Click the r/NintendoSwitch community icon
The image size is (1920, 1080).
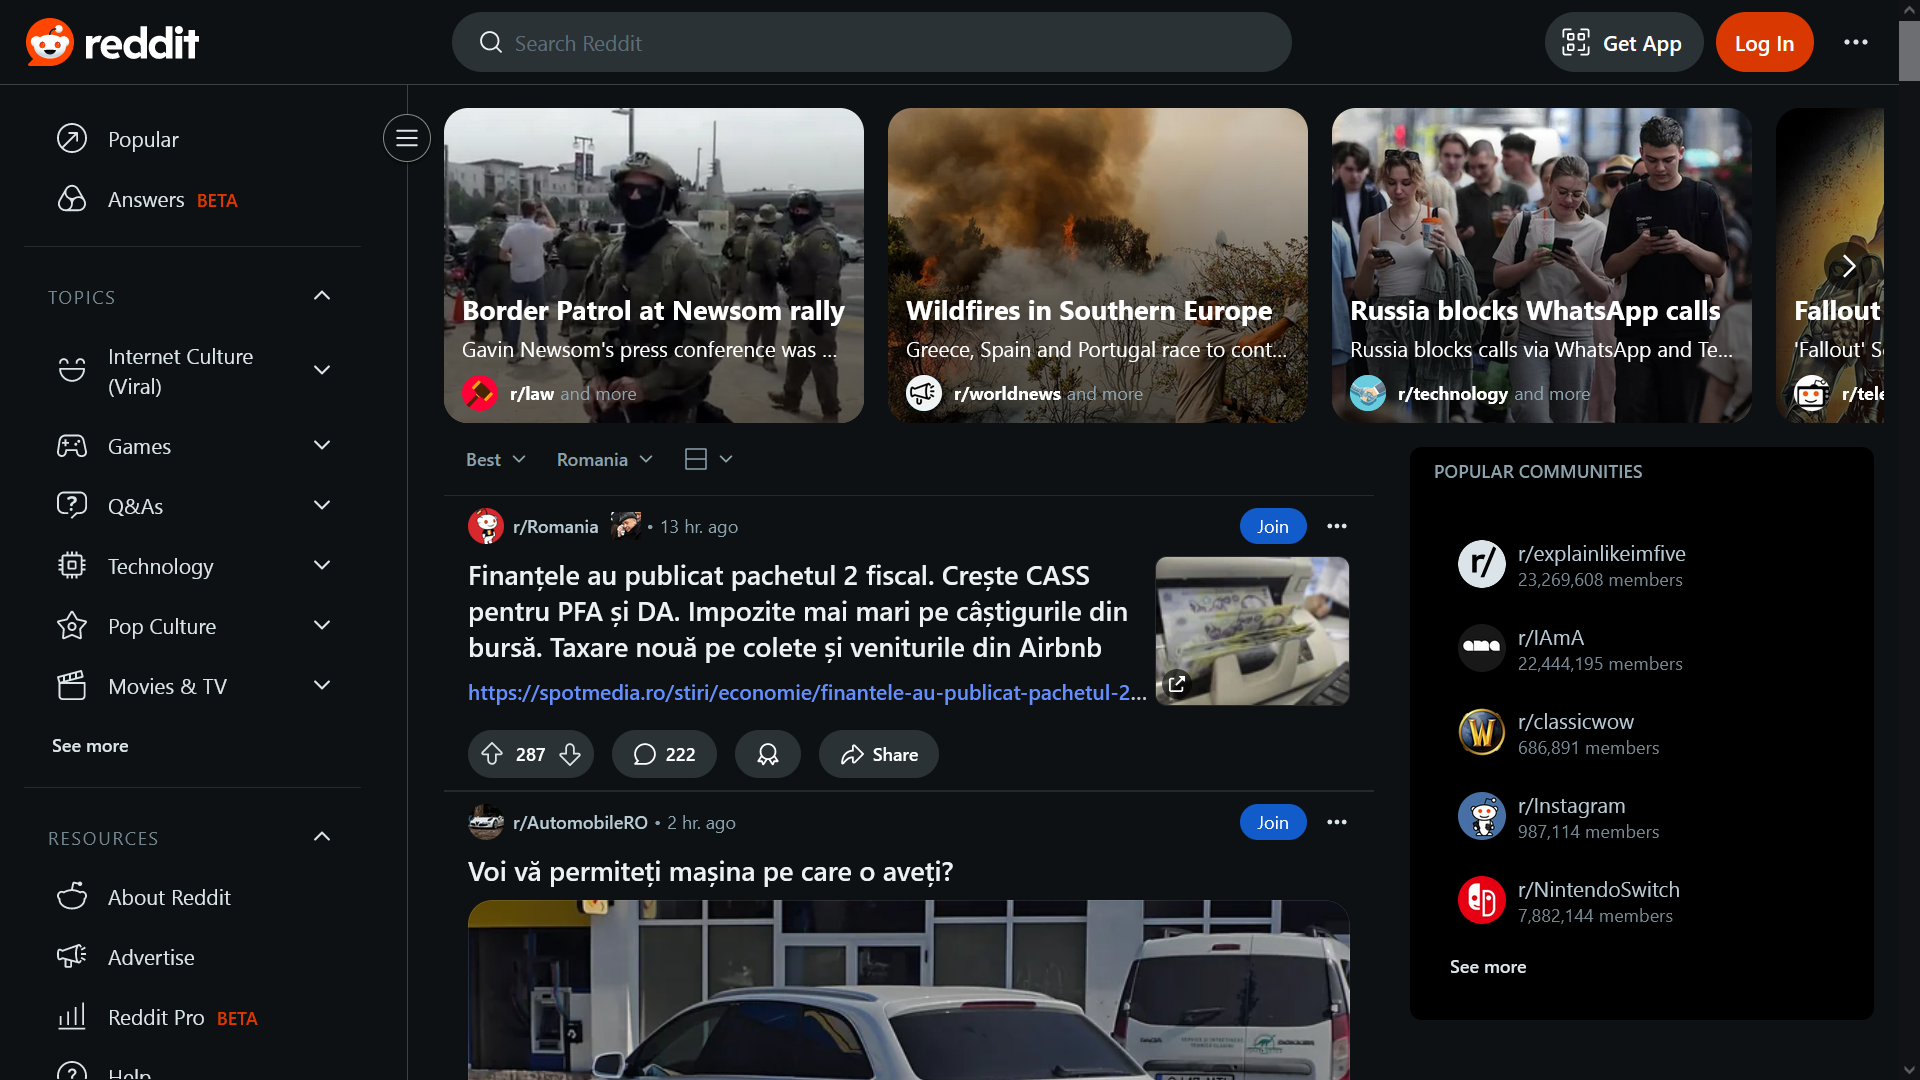tap(1481, 901)
